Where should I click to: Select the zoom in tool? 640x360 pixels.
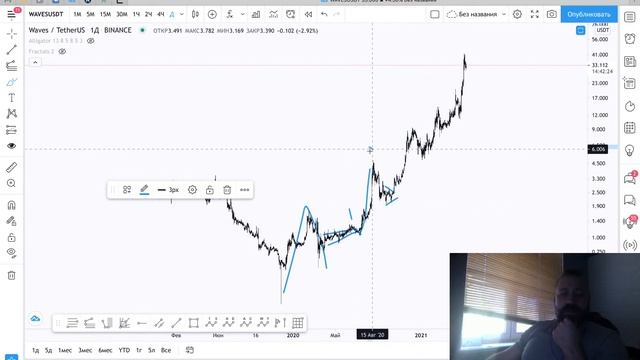coord(11,183)
